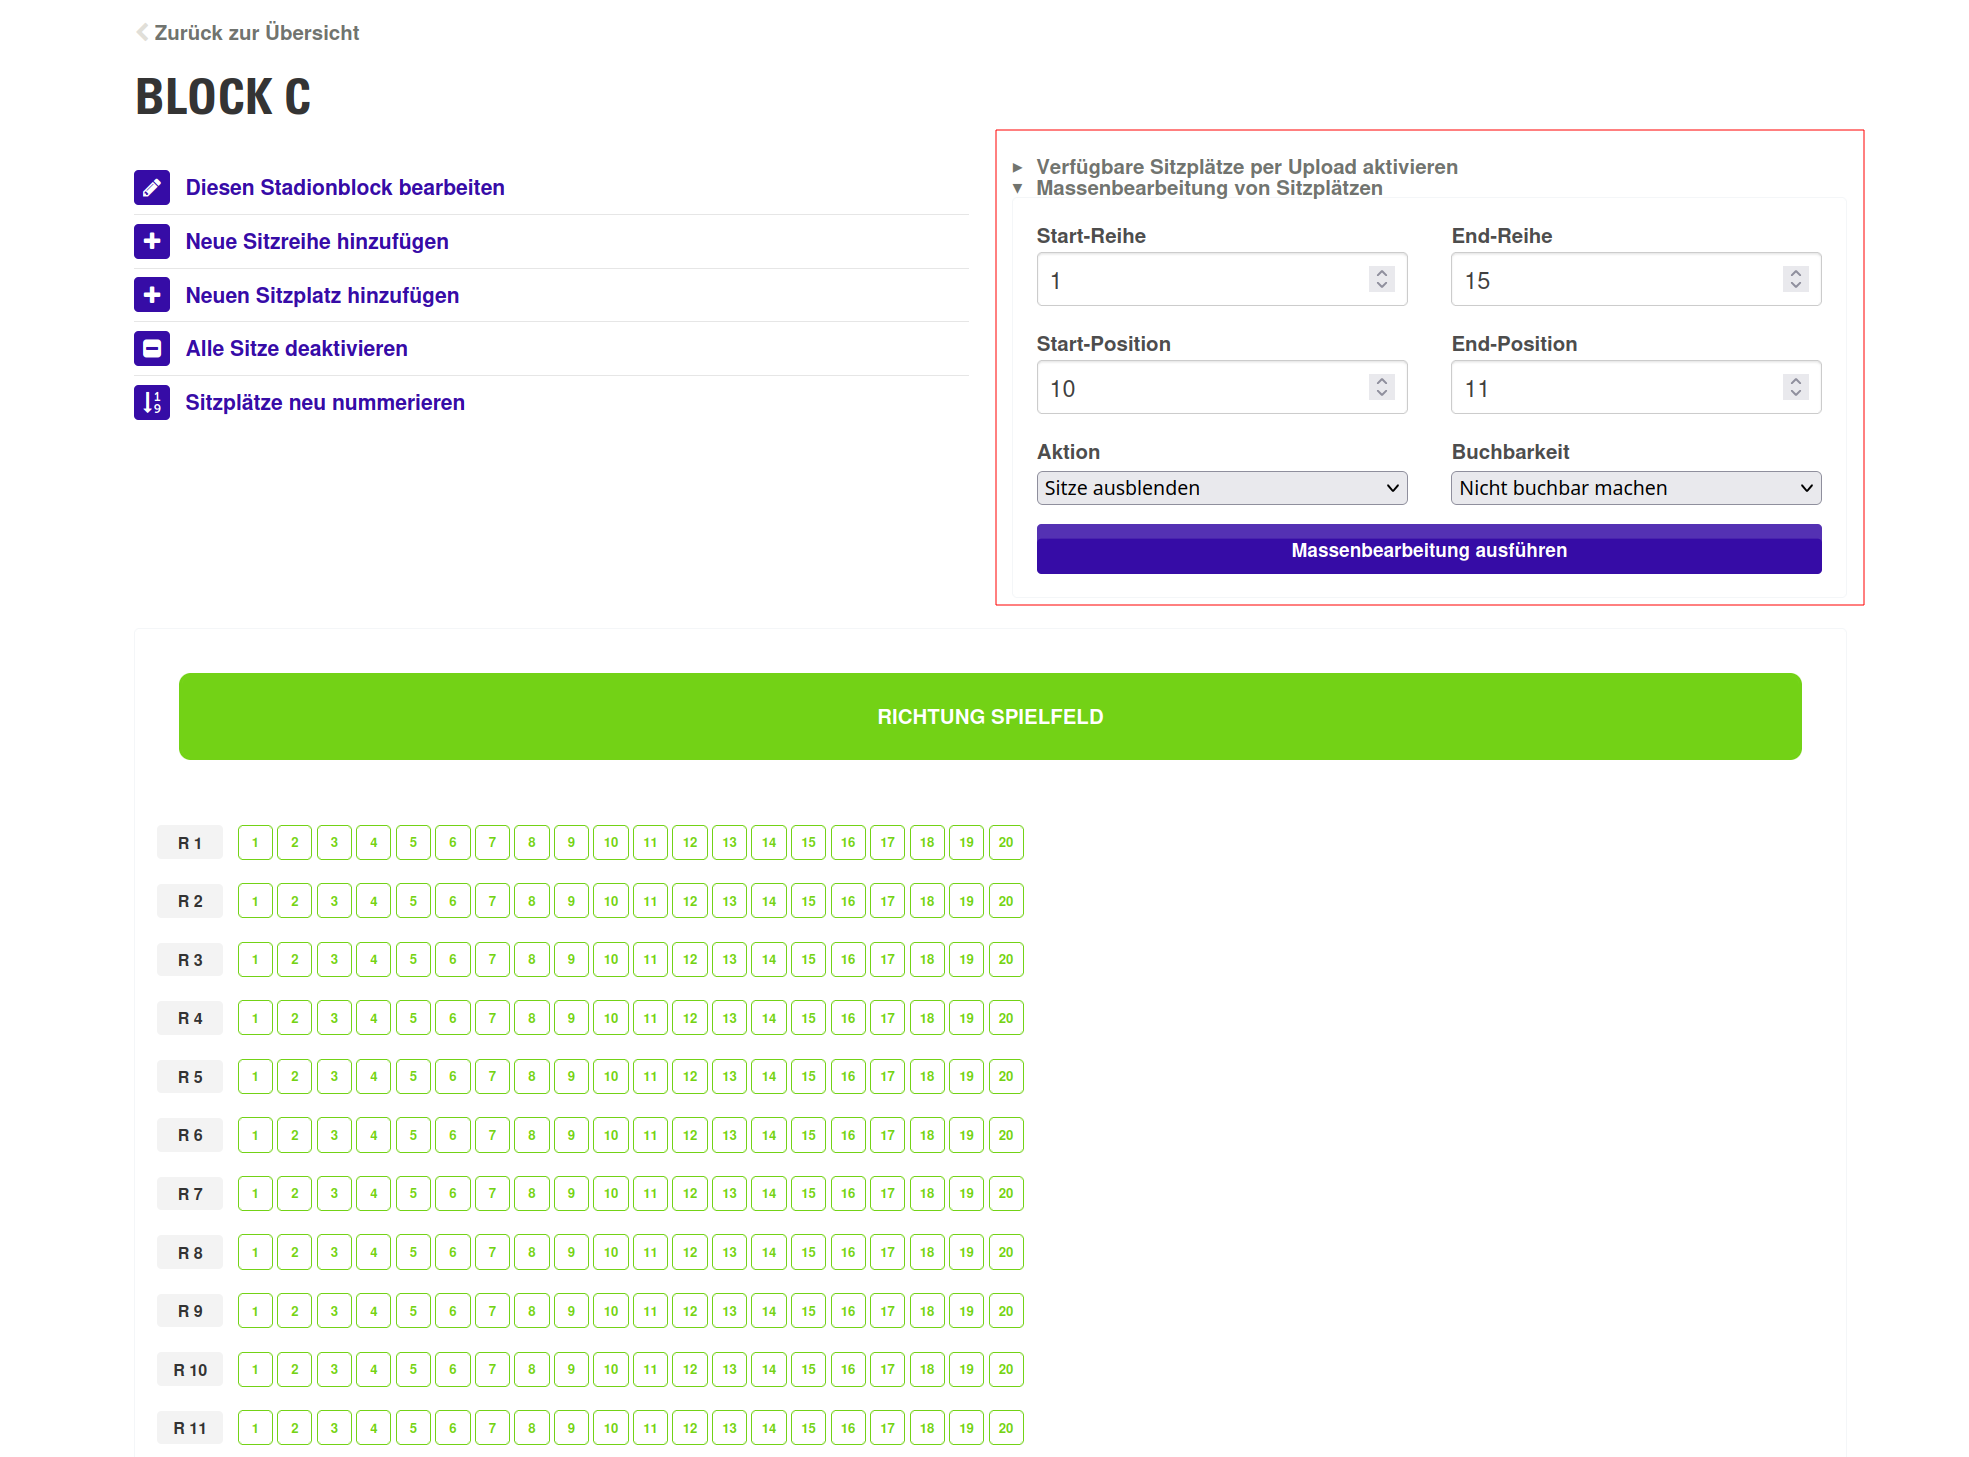Collapse Massenbearbeitung von Sitzplätzen section
Viewport: 1969px width, 1457px height.
[1208, 188]
